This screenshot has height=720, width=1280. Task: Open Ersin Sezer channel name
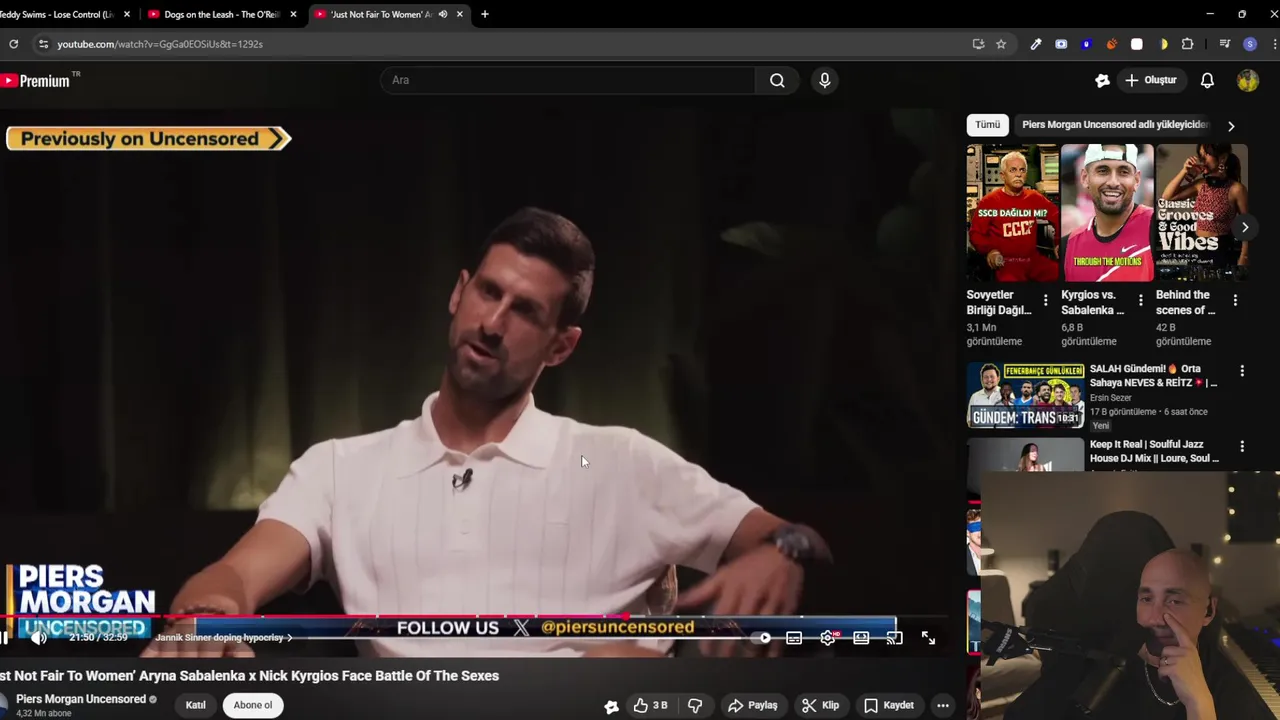click(x=1111, y=398)
